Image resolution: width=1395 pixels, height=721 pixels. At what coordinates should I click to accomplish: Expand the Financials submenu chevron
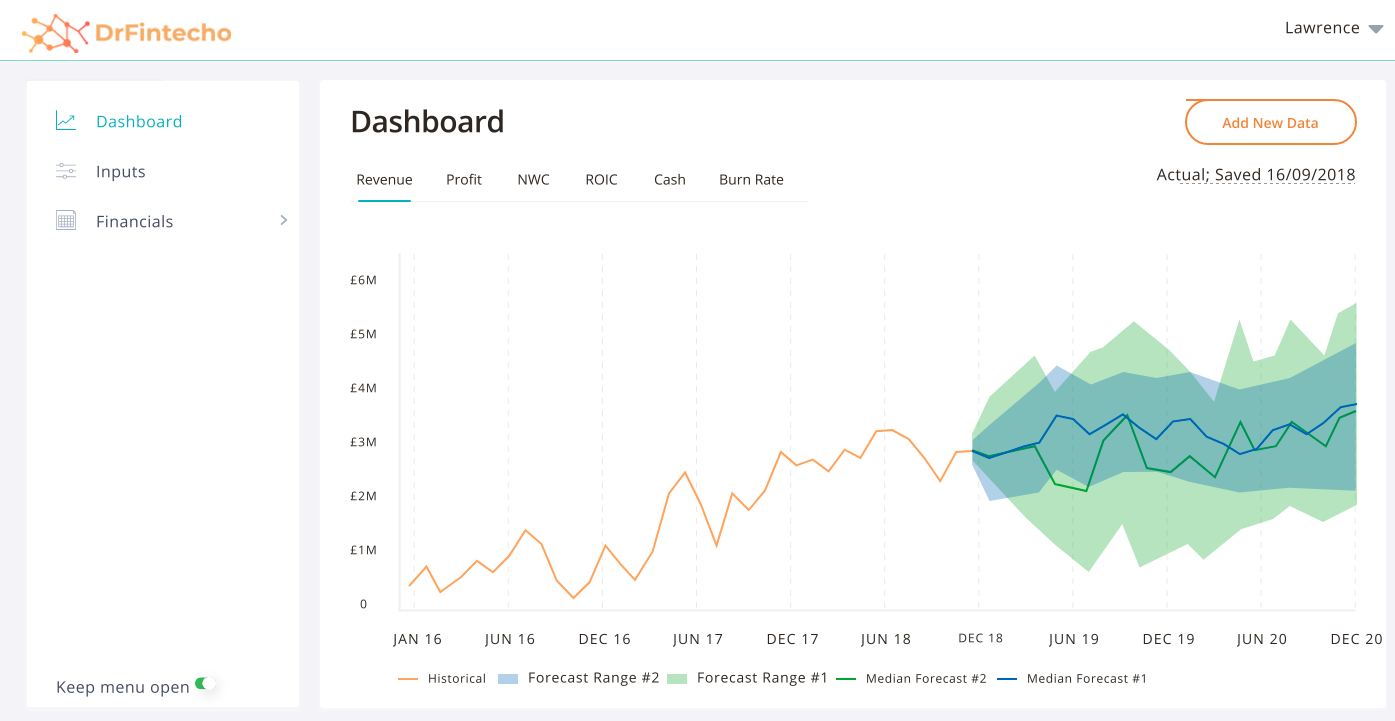(x=284, y=220)
